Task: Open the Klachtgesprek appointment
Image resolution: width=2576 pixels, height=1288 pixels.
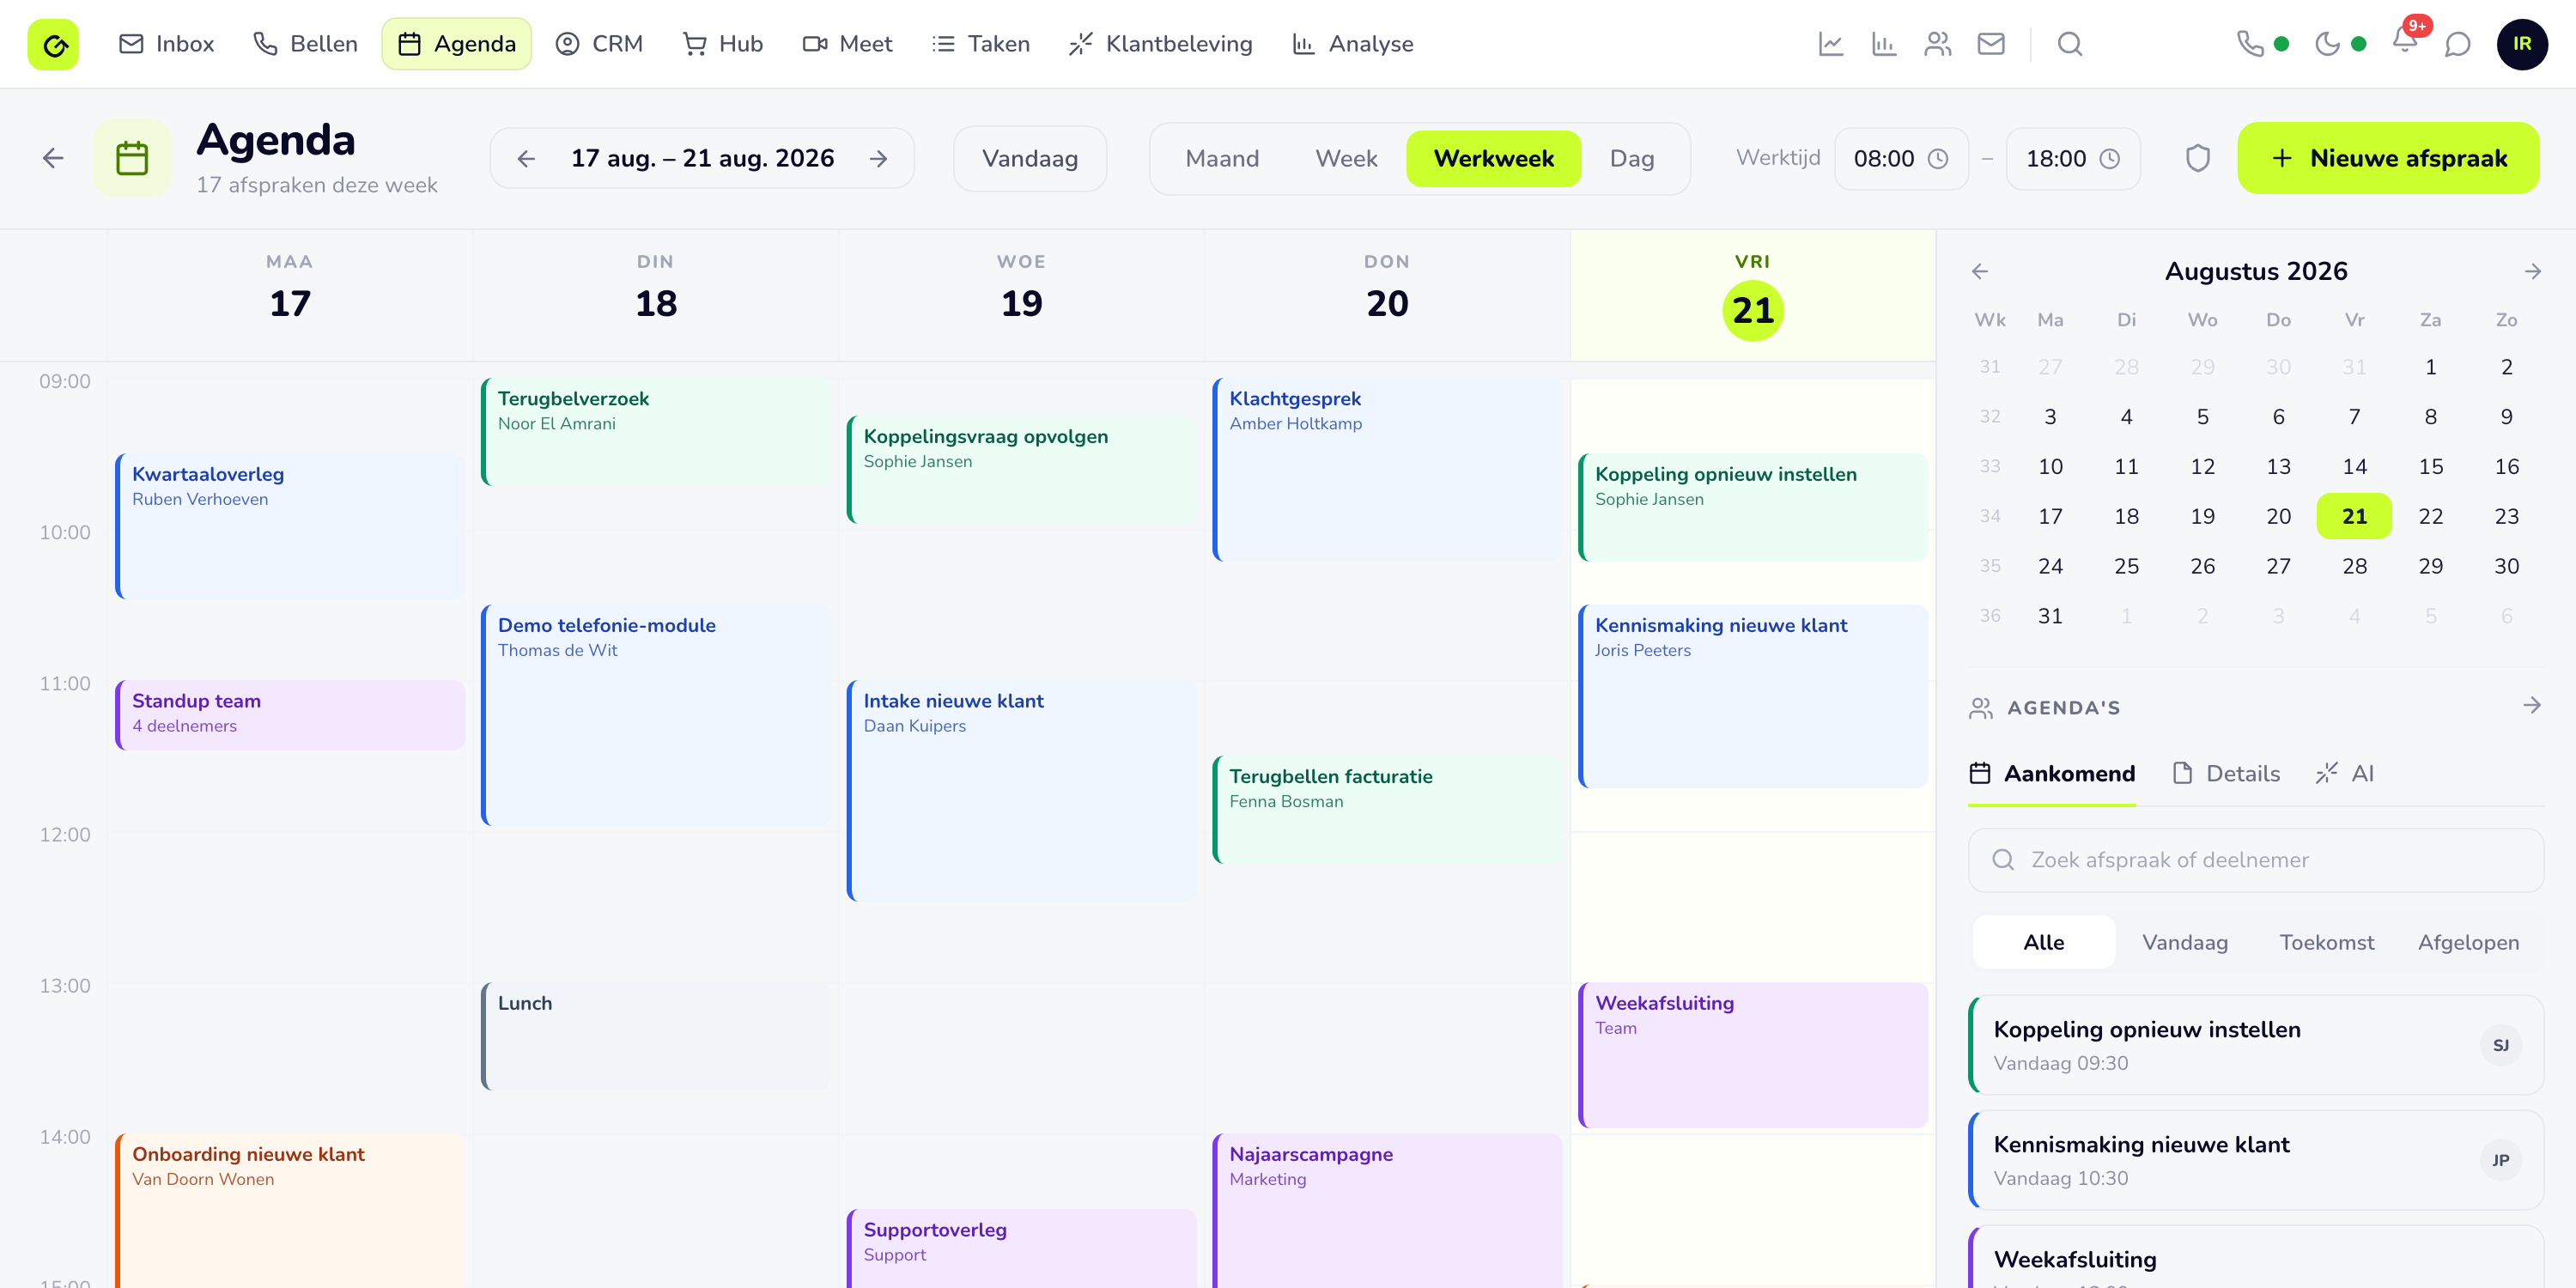Action: click(x=1387, y=469)
